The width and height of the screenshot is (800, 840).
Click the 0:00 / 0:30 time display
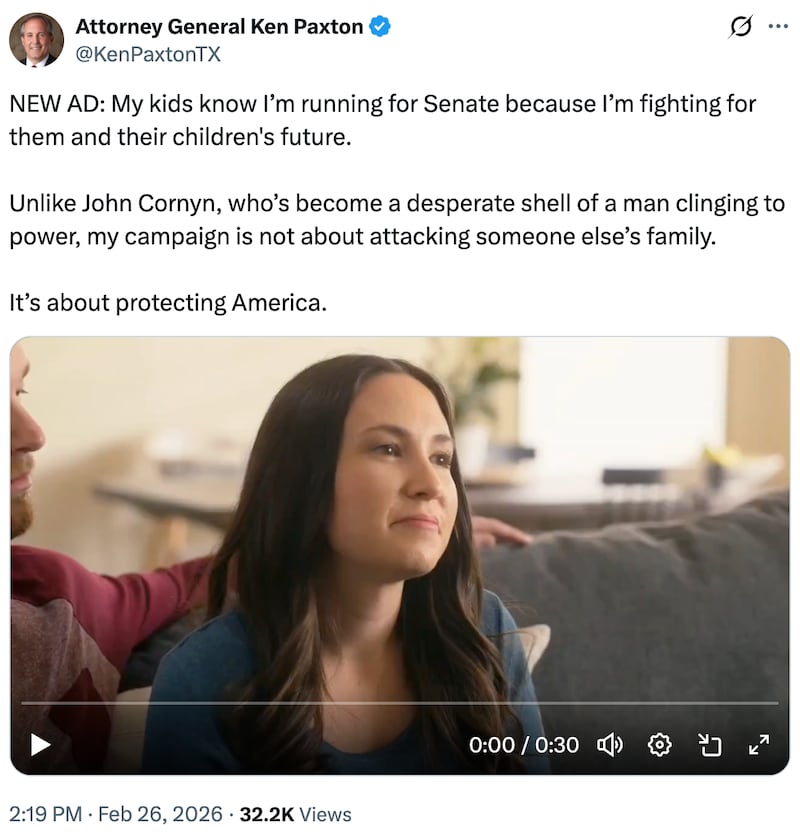pos(524,745)
